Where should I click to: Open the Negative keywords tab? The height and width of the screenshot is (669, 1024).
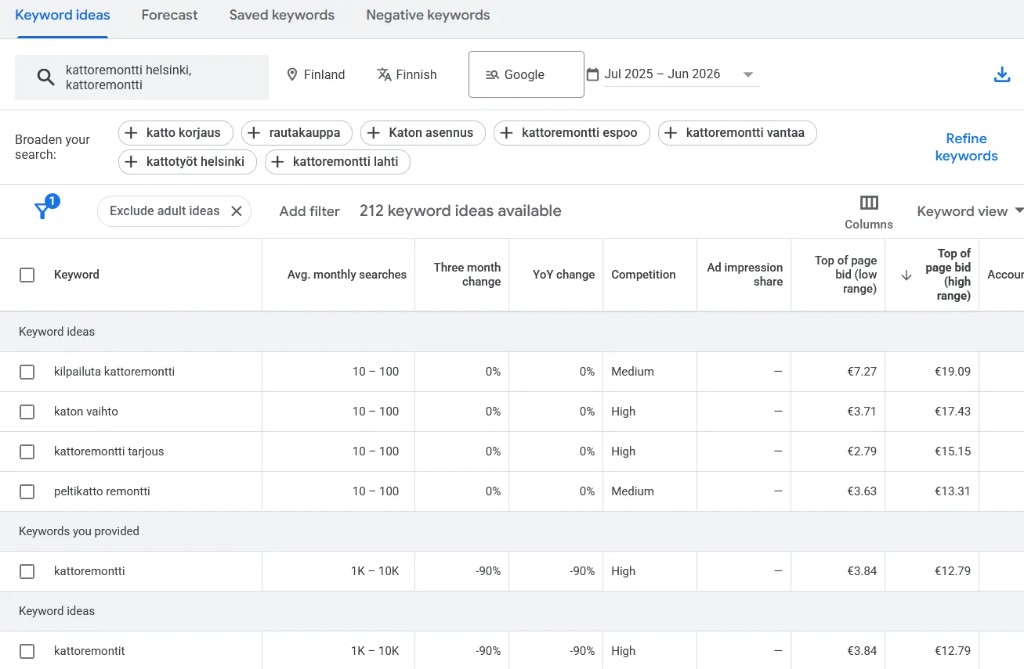tap(428, 15)
